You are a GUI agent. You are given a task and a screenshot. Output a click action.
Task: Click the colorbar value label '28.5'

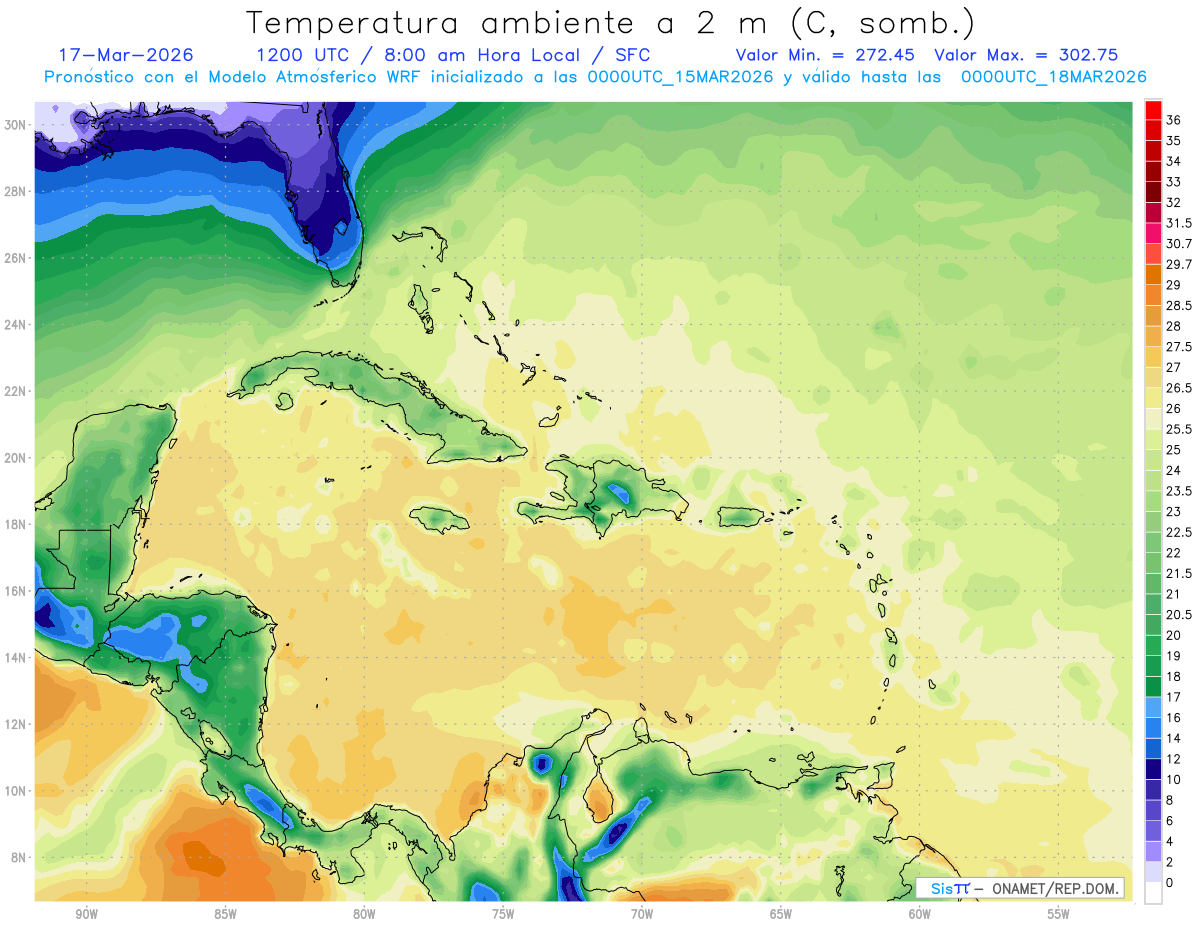point(1179,306)
